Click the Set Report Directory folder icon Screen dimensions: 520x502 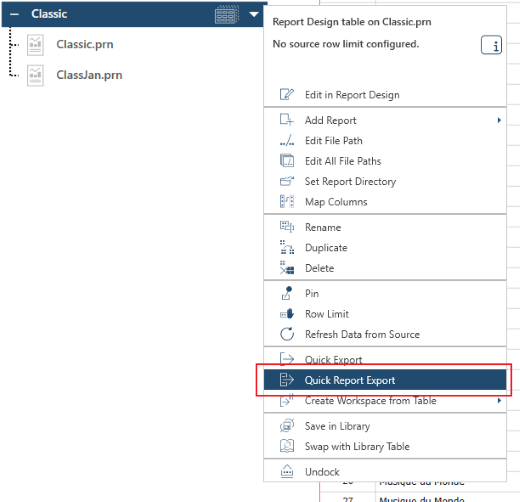tap(287, 181)
